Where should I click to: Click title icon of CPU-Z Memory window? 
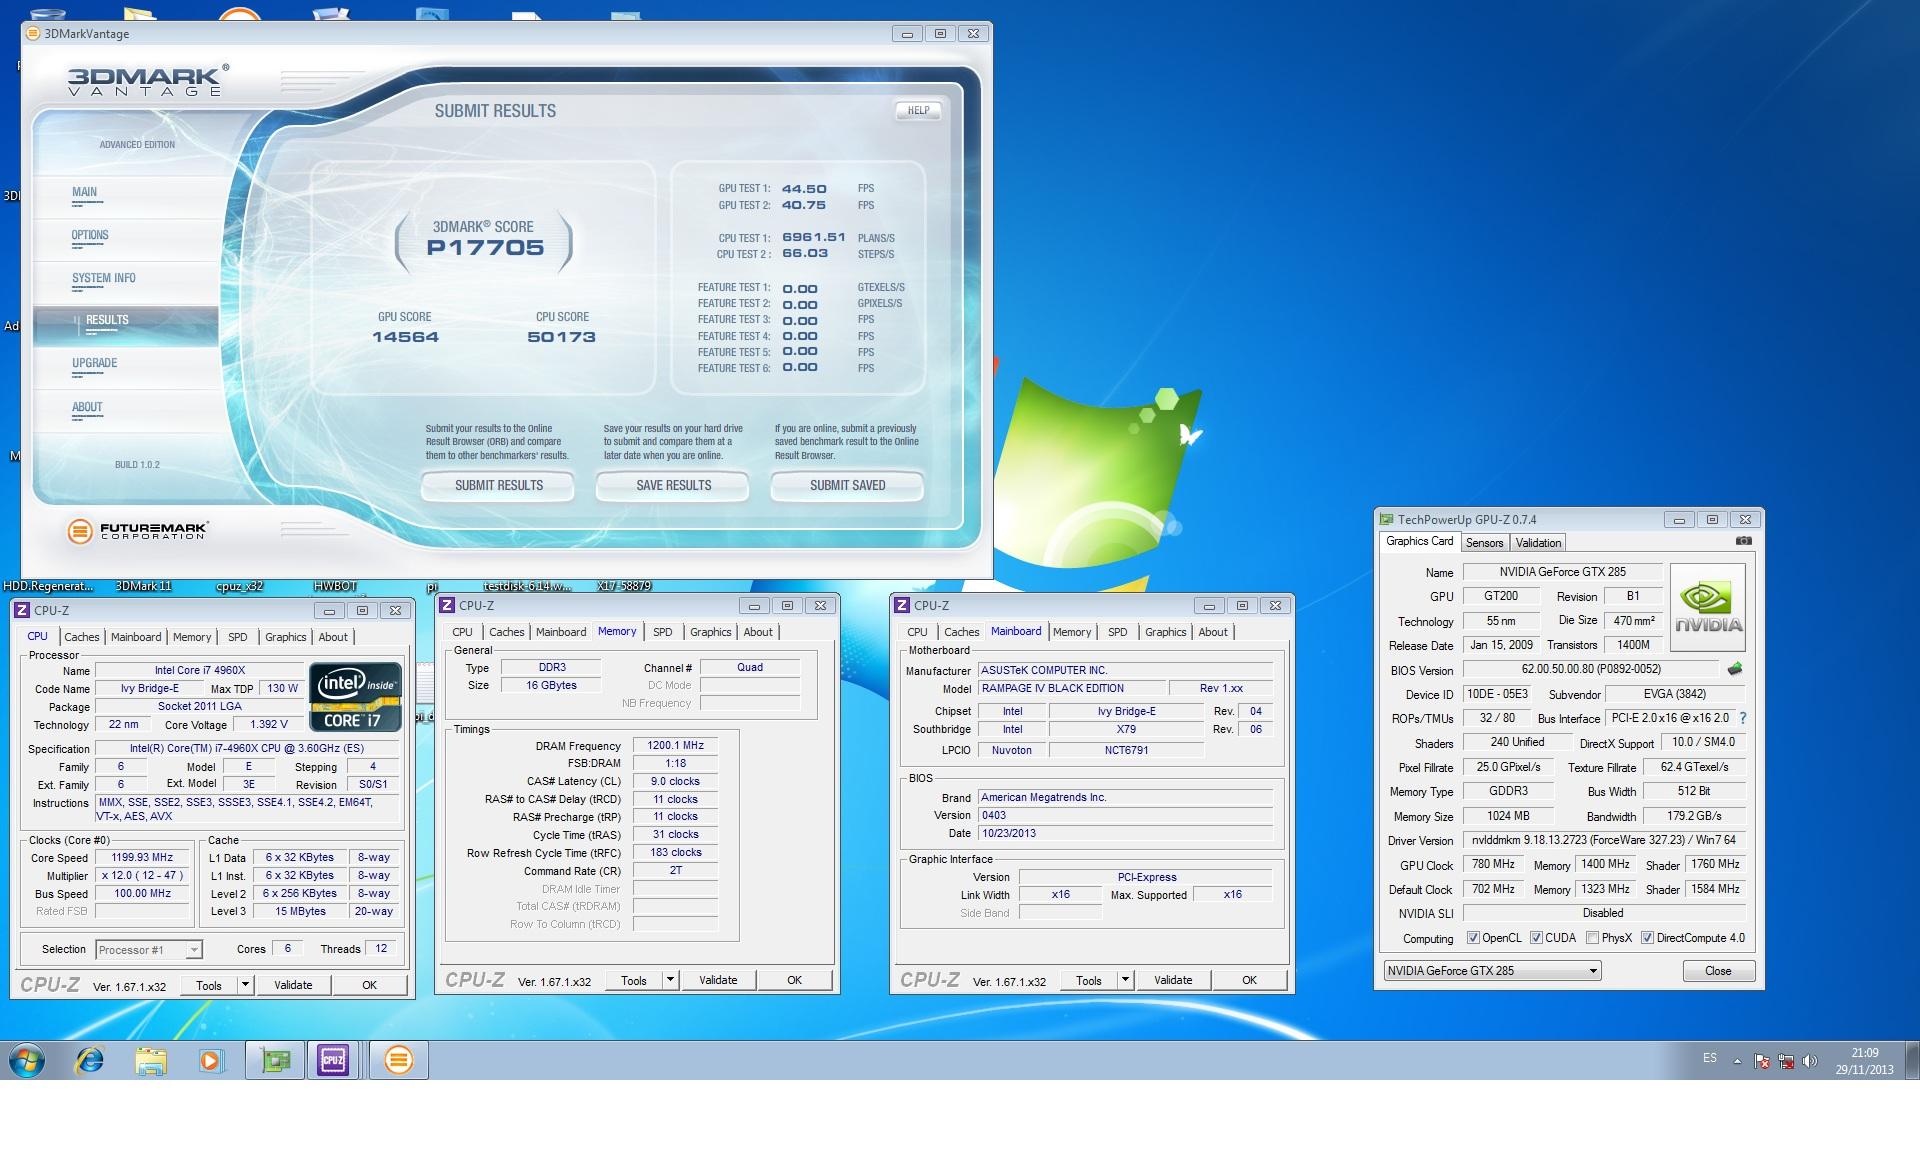pyautogui.click(x=449, y=605)
